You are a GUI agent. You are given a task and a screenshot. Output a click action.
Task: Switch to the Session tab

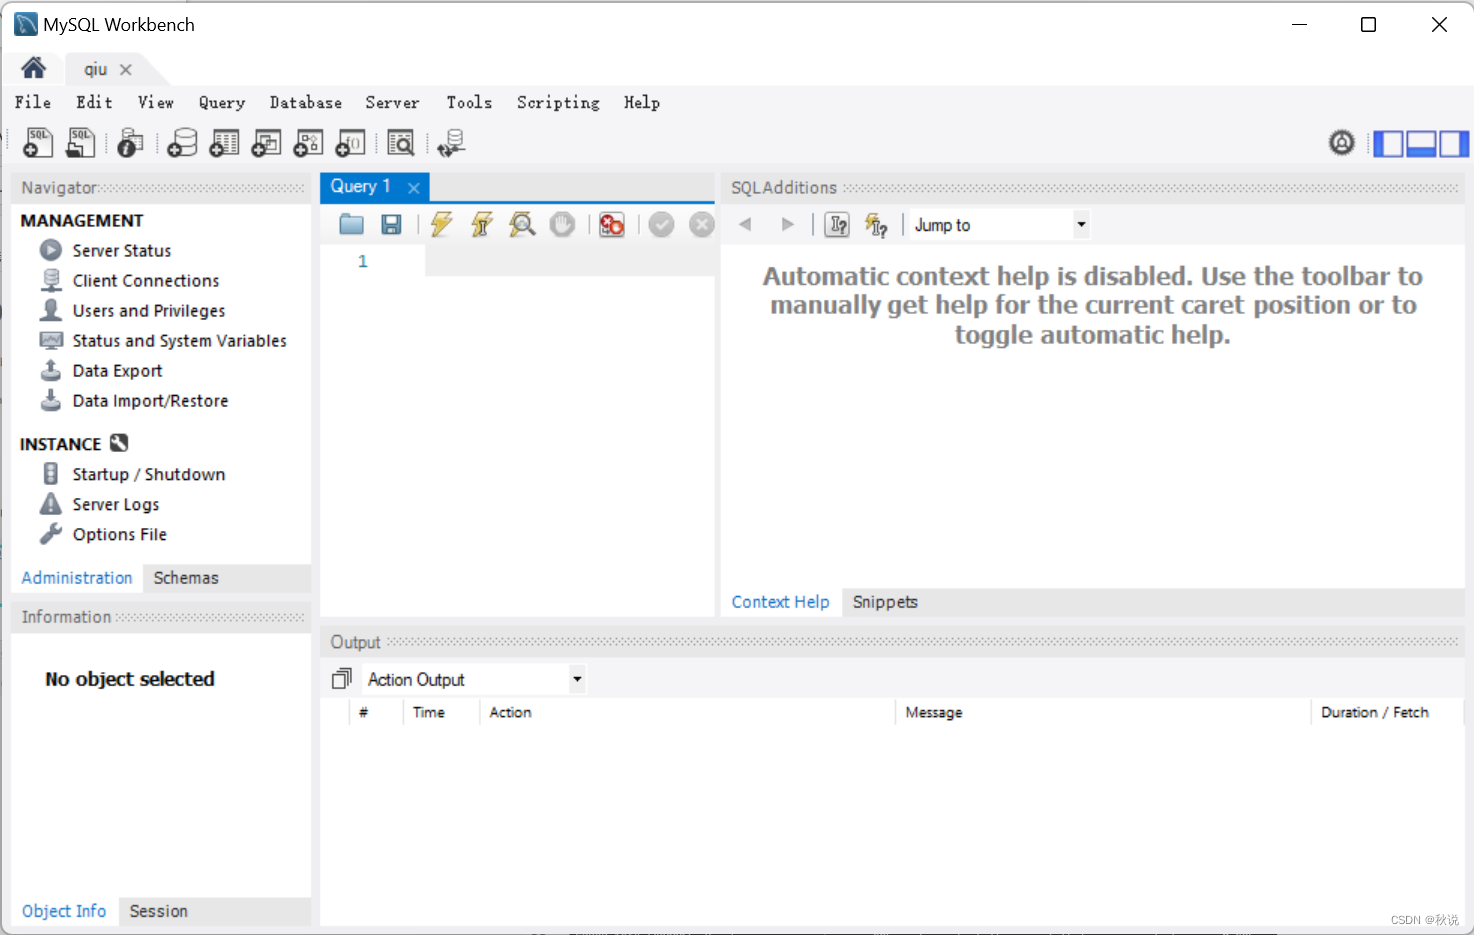click(158, 911)
